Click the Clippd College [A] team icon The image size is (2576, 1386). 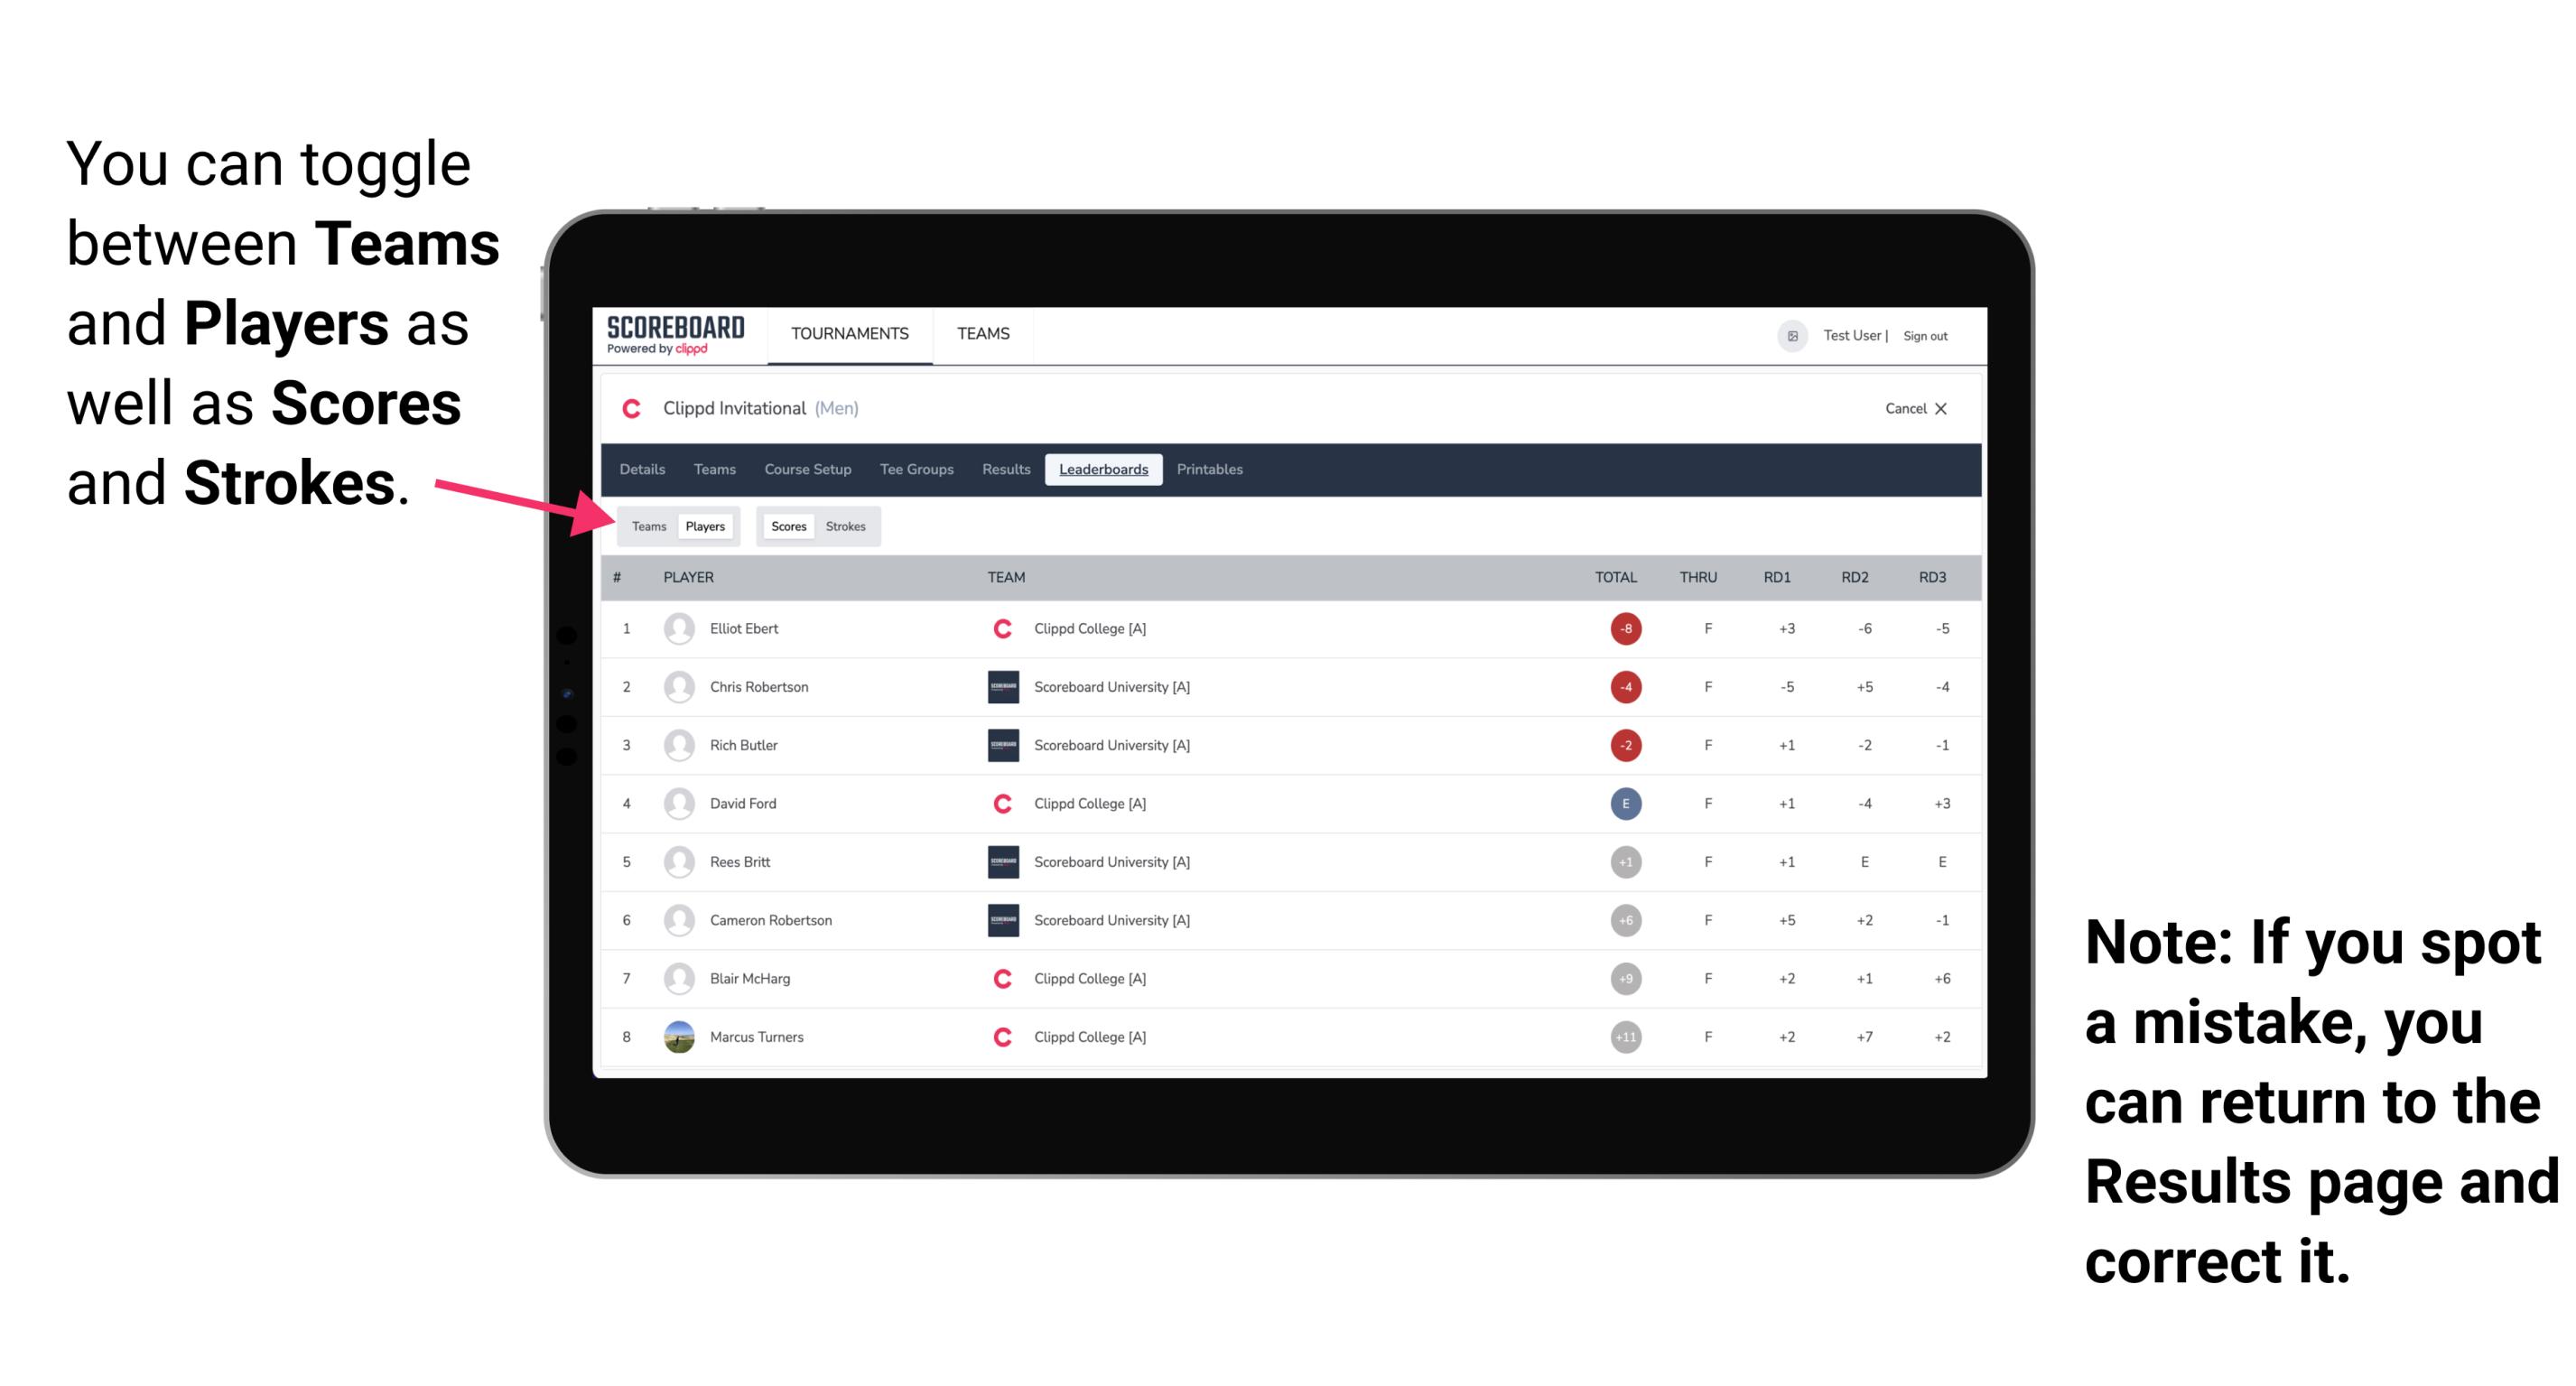click(998, 628)
